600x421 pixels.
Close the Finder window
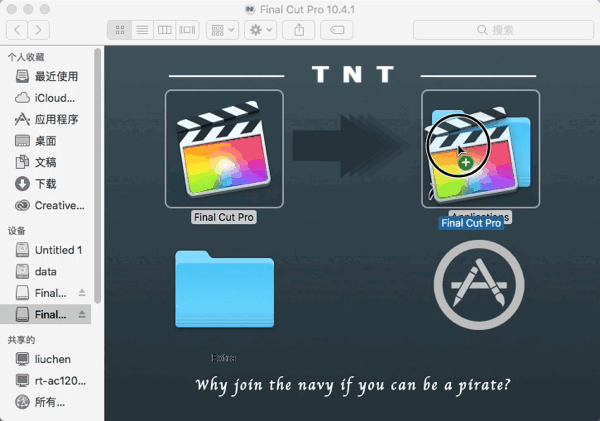tap(11, 9)
